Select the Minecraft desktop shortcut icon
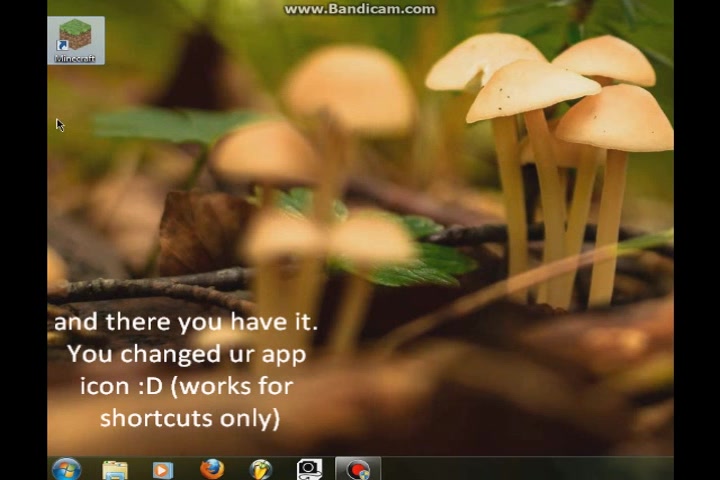The width and height of the screenshot is (720, 480). tap(75, 36)
